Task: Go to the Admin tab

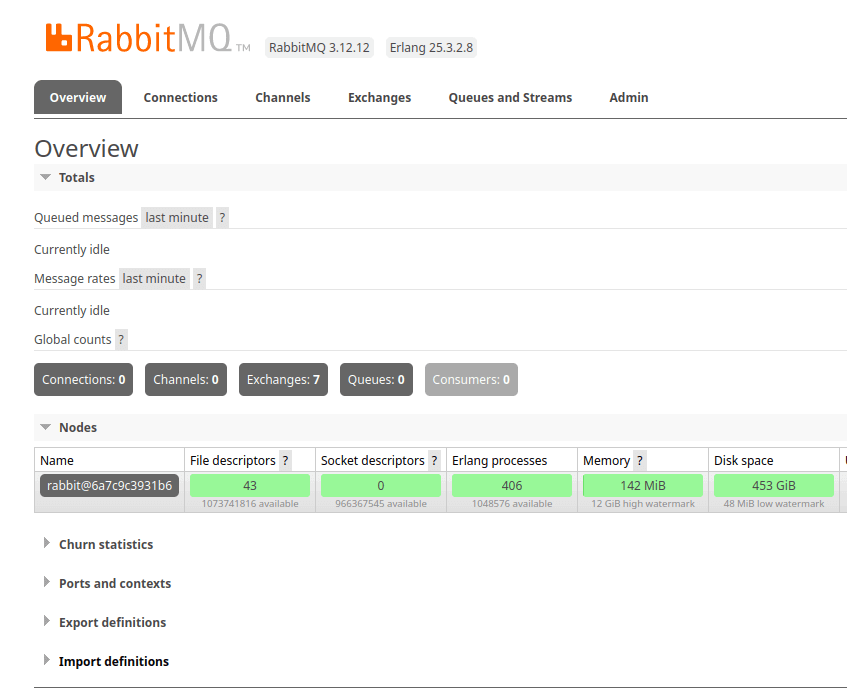Action: tap(629, 98)
